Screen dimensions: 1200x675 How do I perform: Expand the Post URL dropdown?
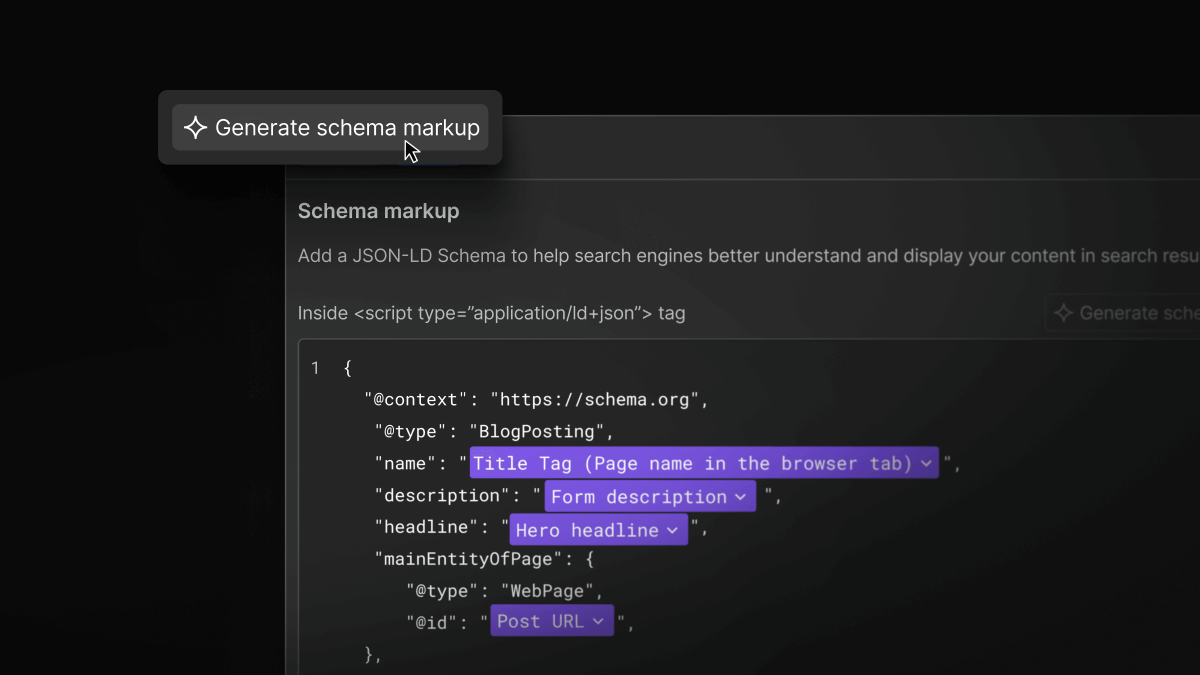point(597,620)
